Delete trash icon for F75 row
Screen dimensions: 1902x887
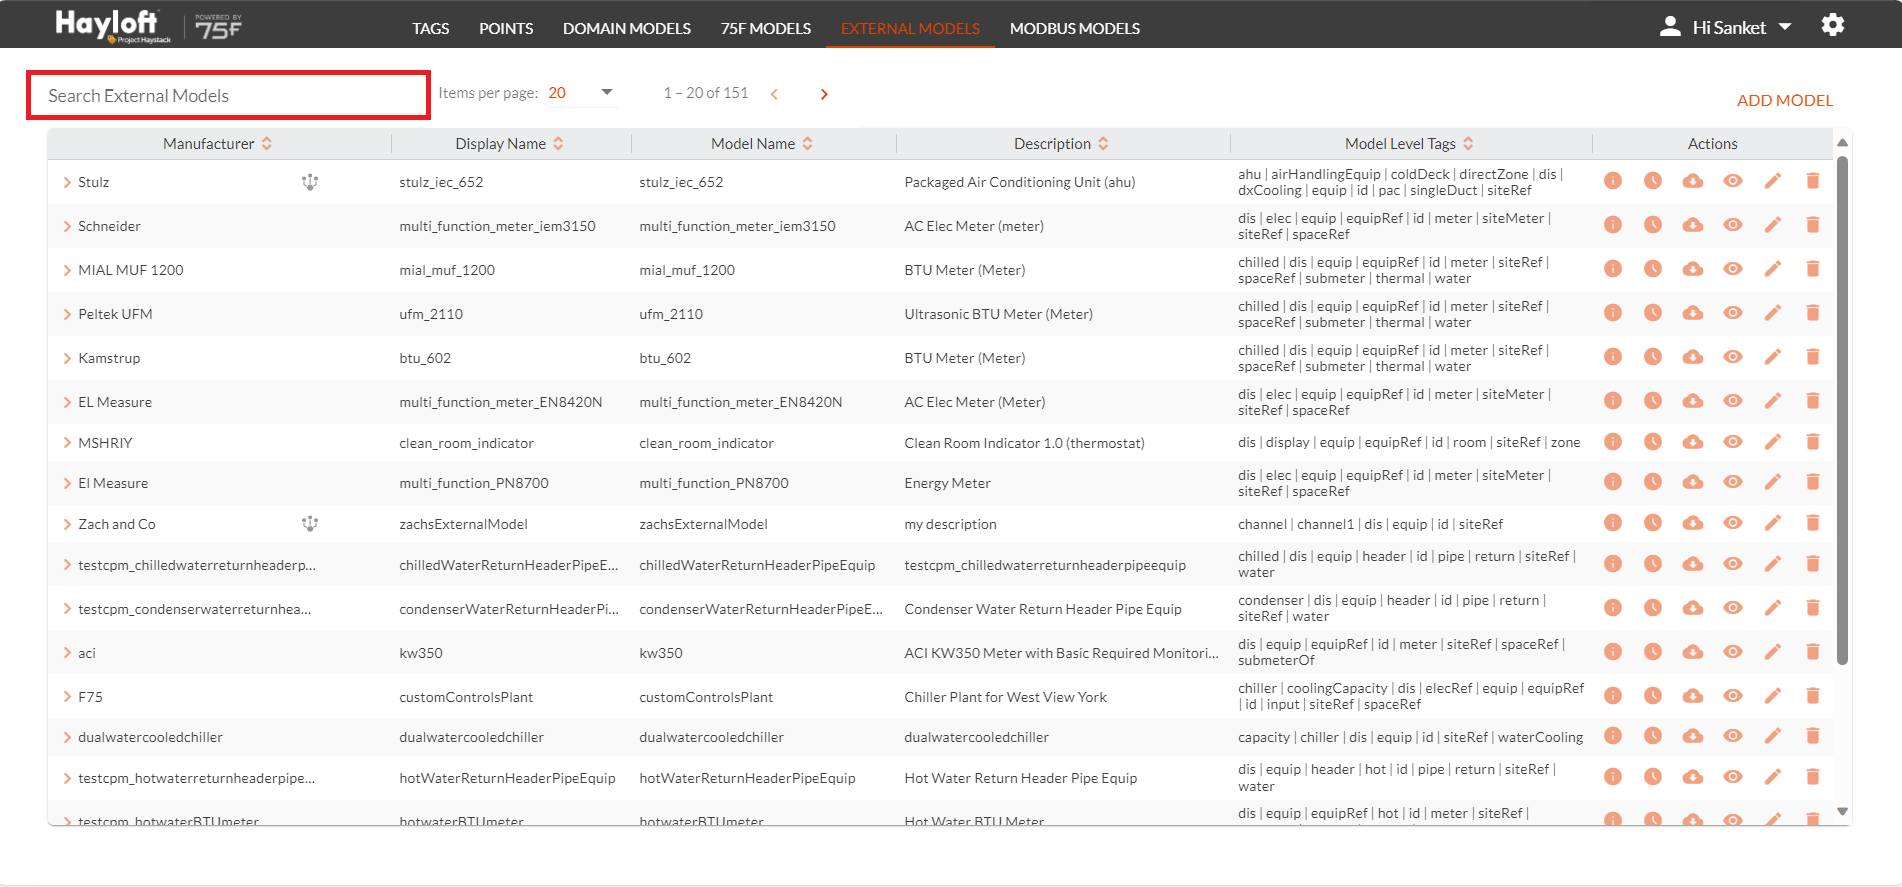point(1812,696)
